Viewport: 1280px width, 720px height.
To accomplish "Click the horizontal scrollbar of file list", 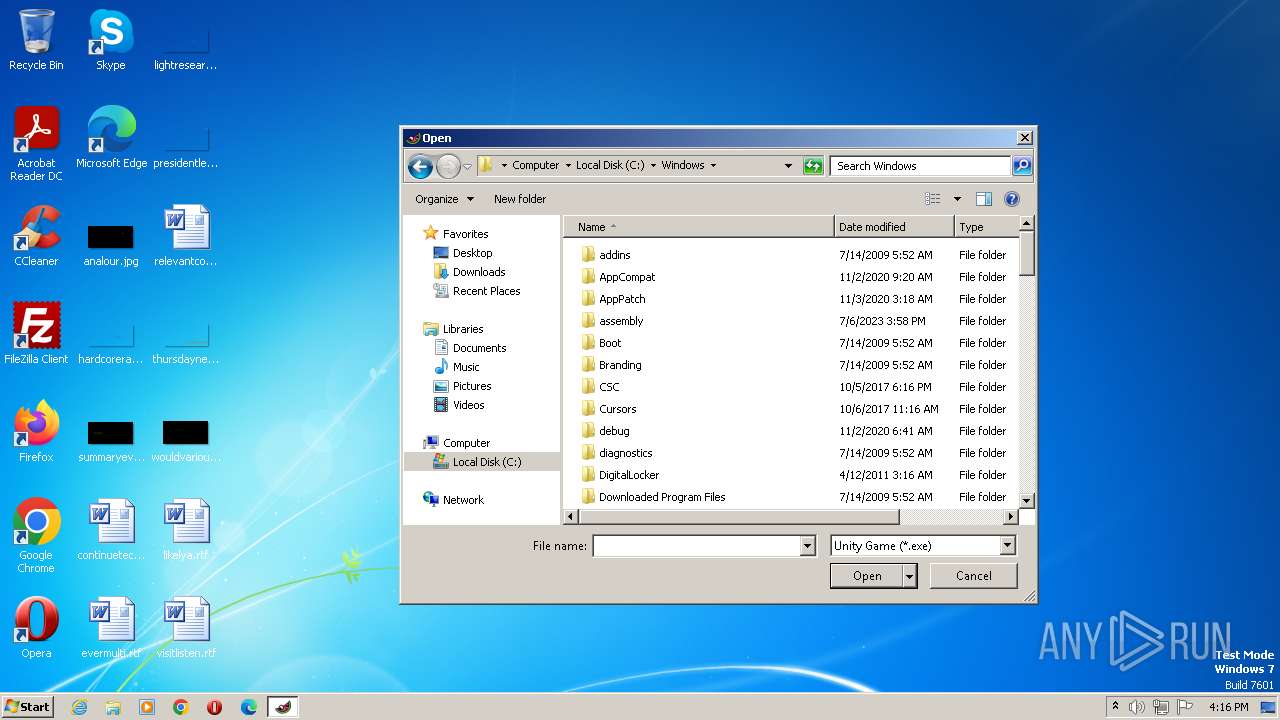I will 738,517.
